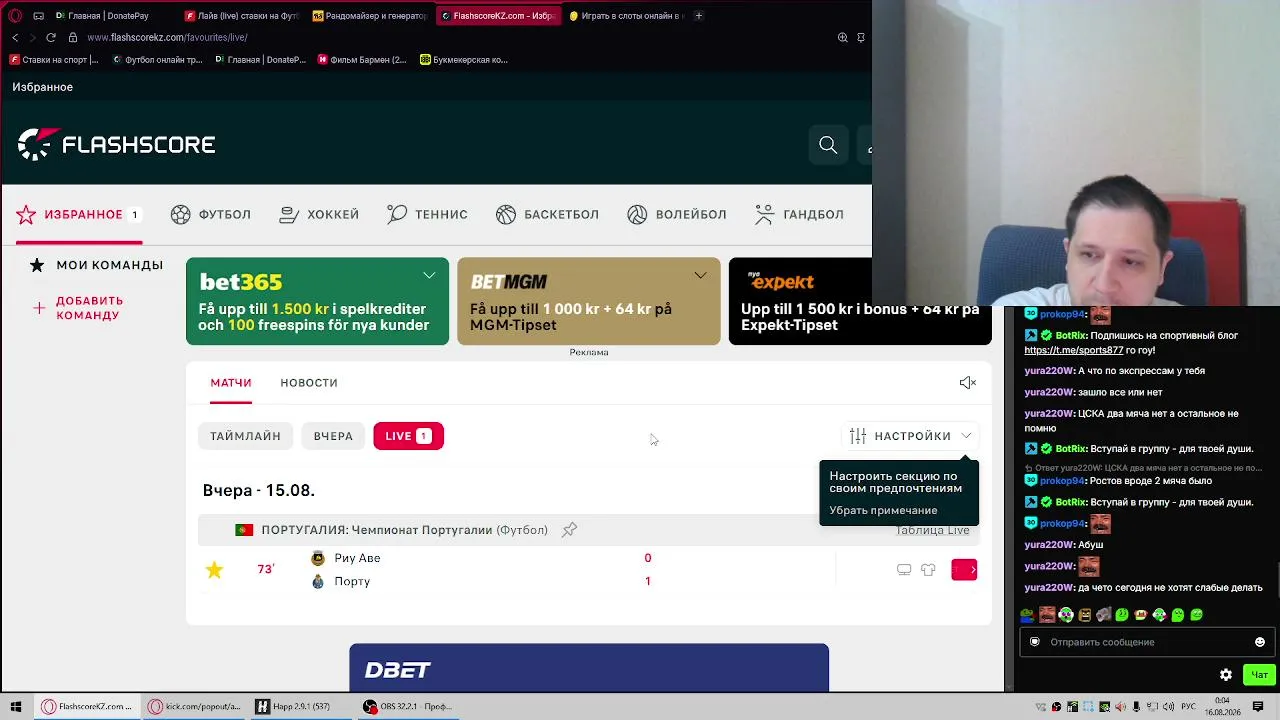Viewport: 1280px width, 720px height.
Task: Switch to the Рандомайзер и генератор browser tab
Action: (369, 16)
